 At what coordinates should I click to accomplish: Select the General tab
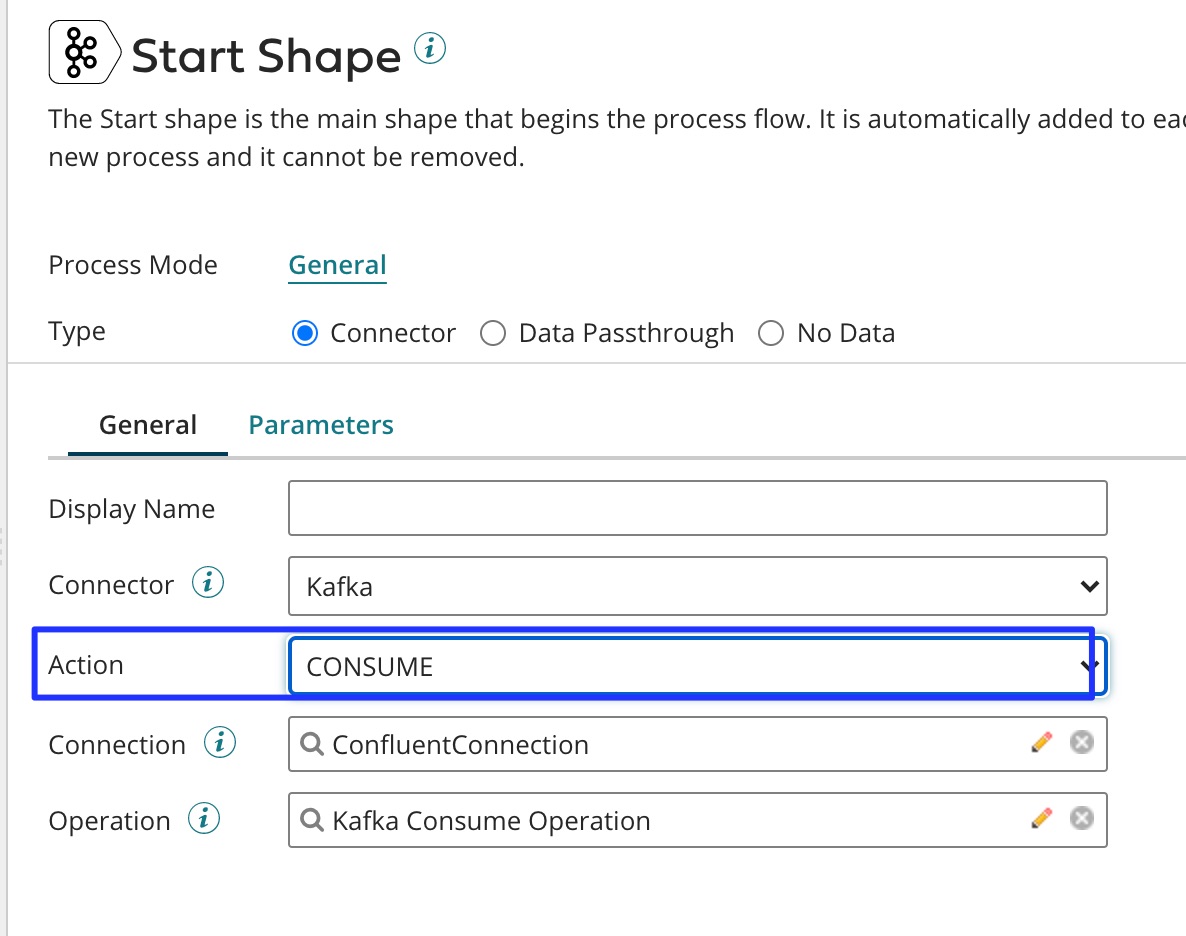(x=148, y=425)
